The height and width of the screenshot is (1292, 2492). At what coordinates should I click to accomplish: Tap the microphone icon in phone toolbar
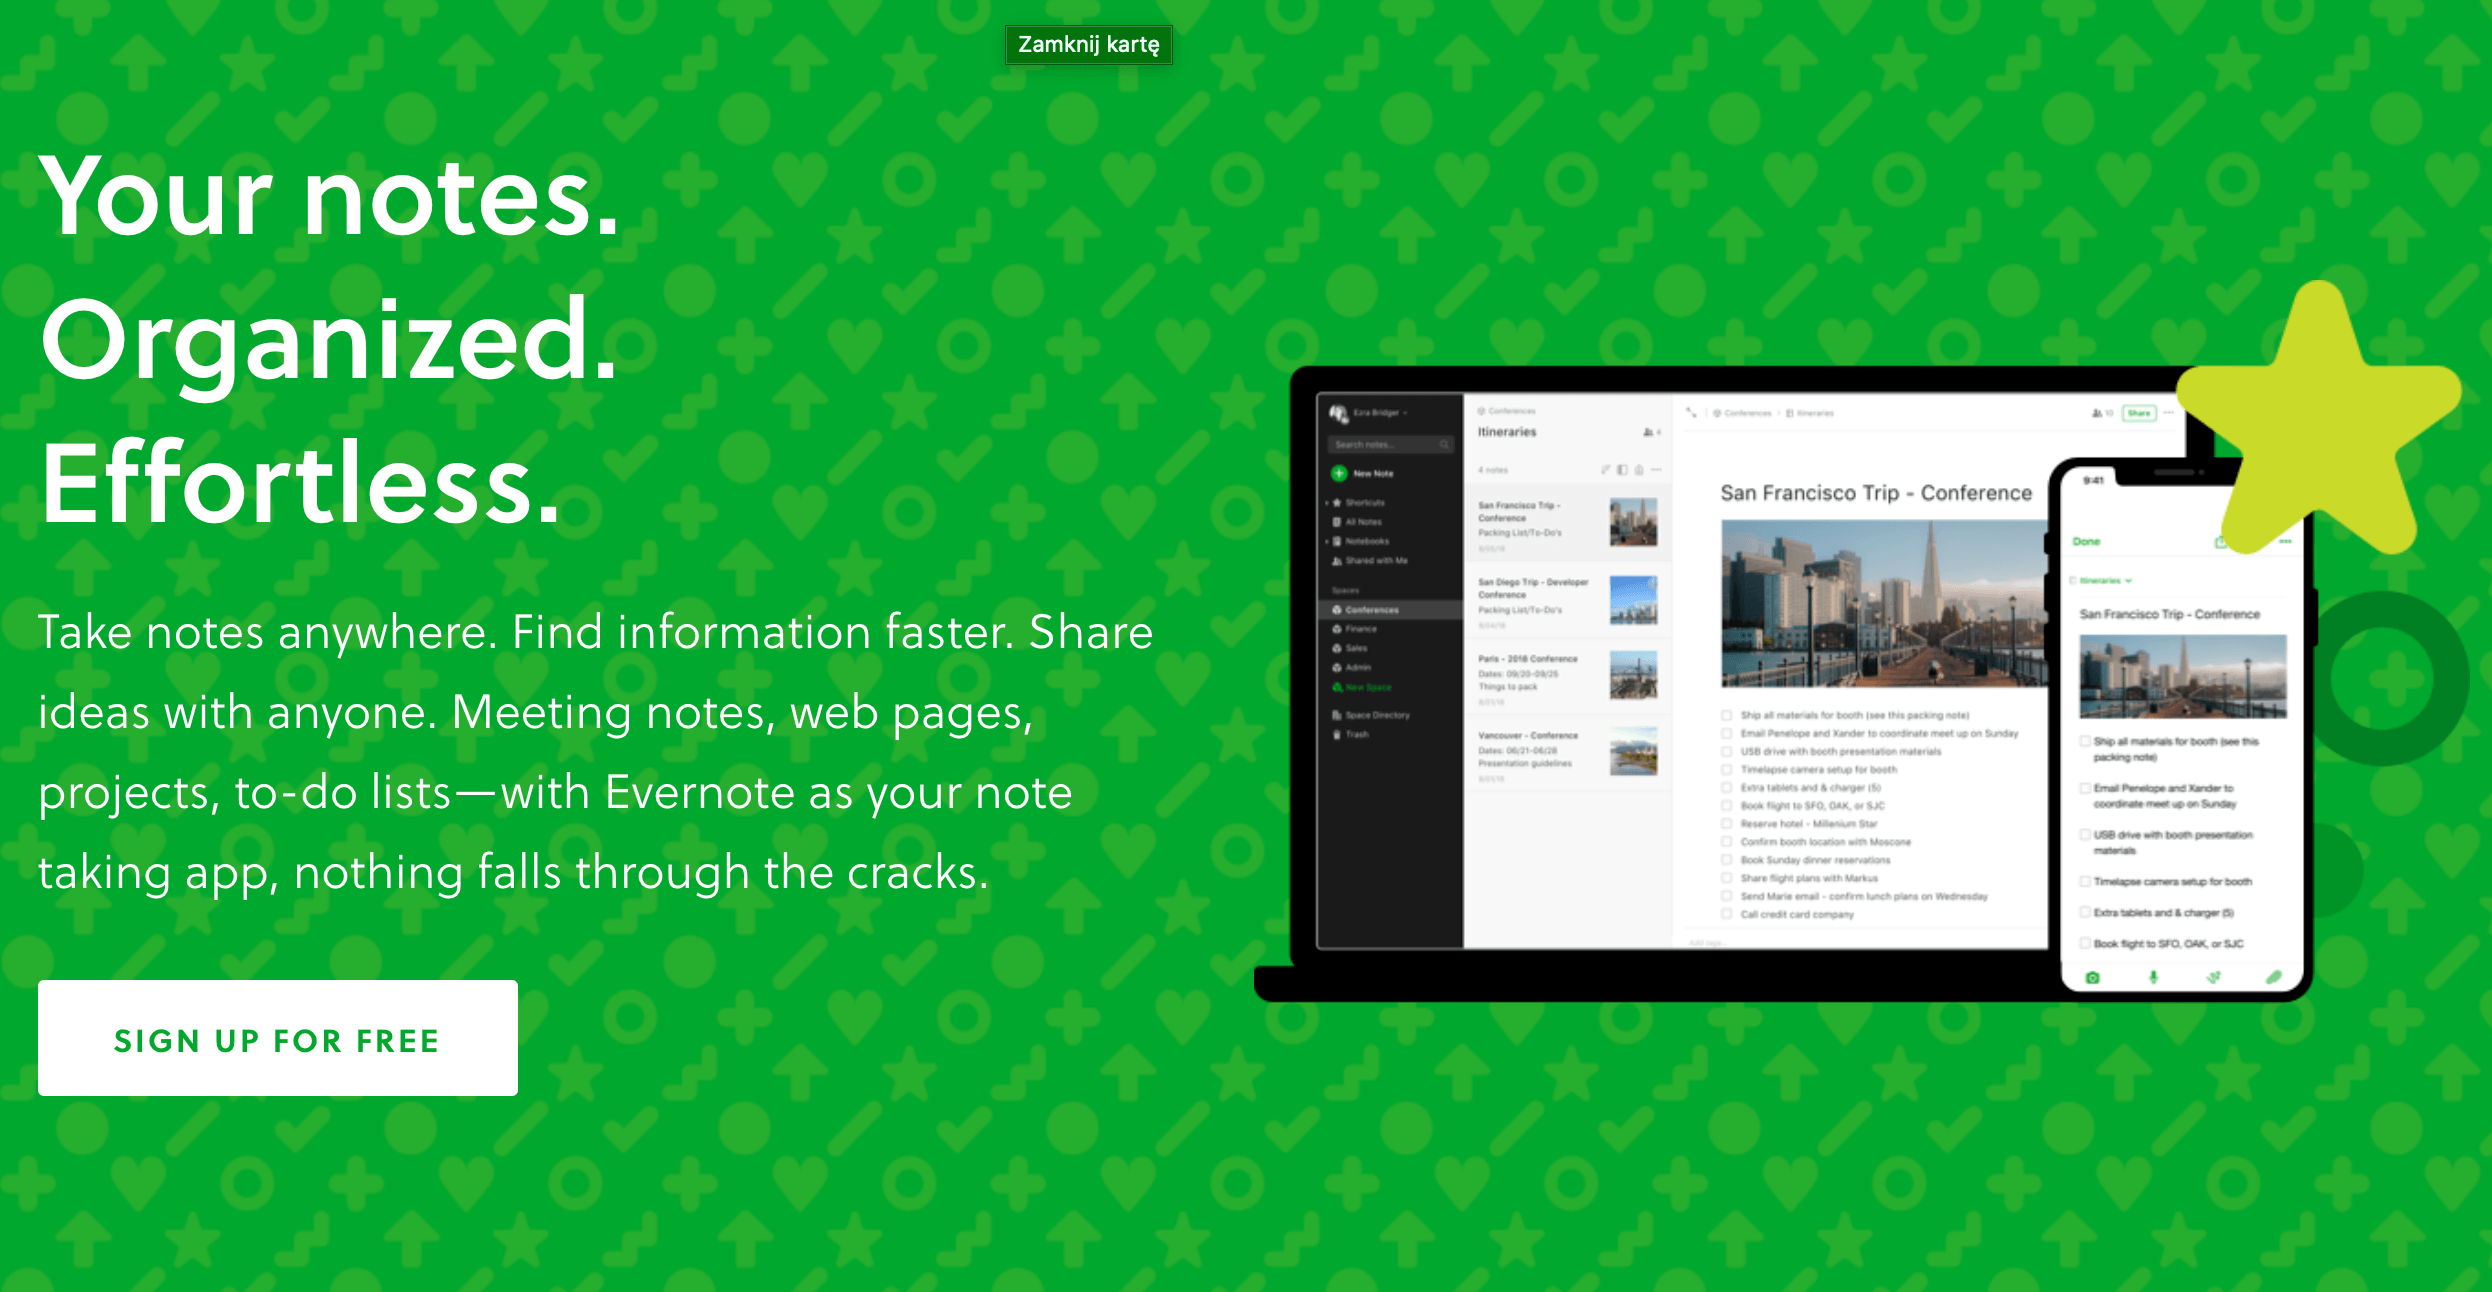[2153, 977]
